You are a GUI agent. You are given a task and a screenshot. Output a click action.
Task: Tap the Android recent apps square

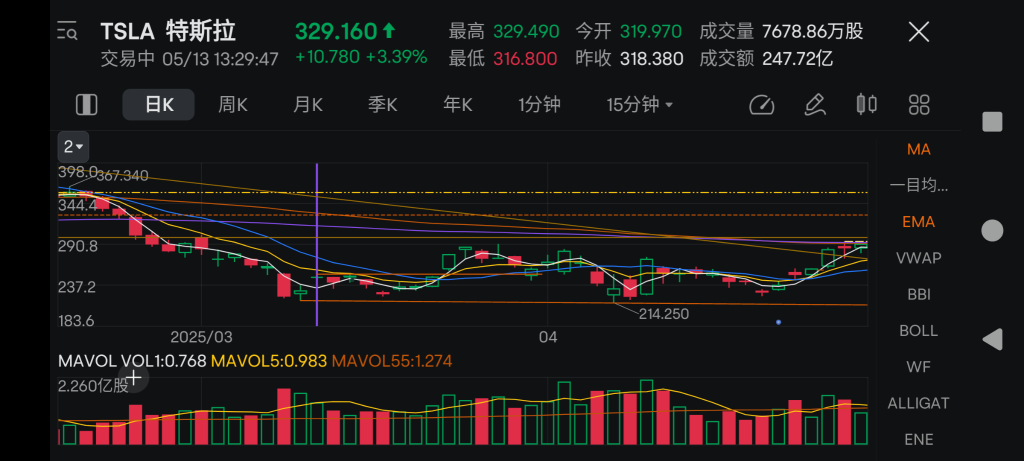pos(993,121)
